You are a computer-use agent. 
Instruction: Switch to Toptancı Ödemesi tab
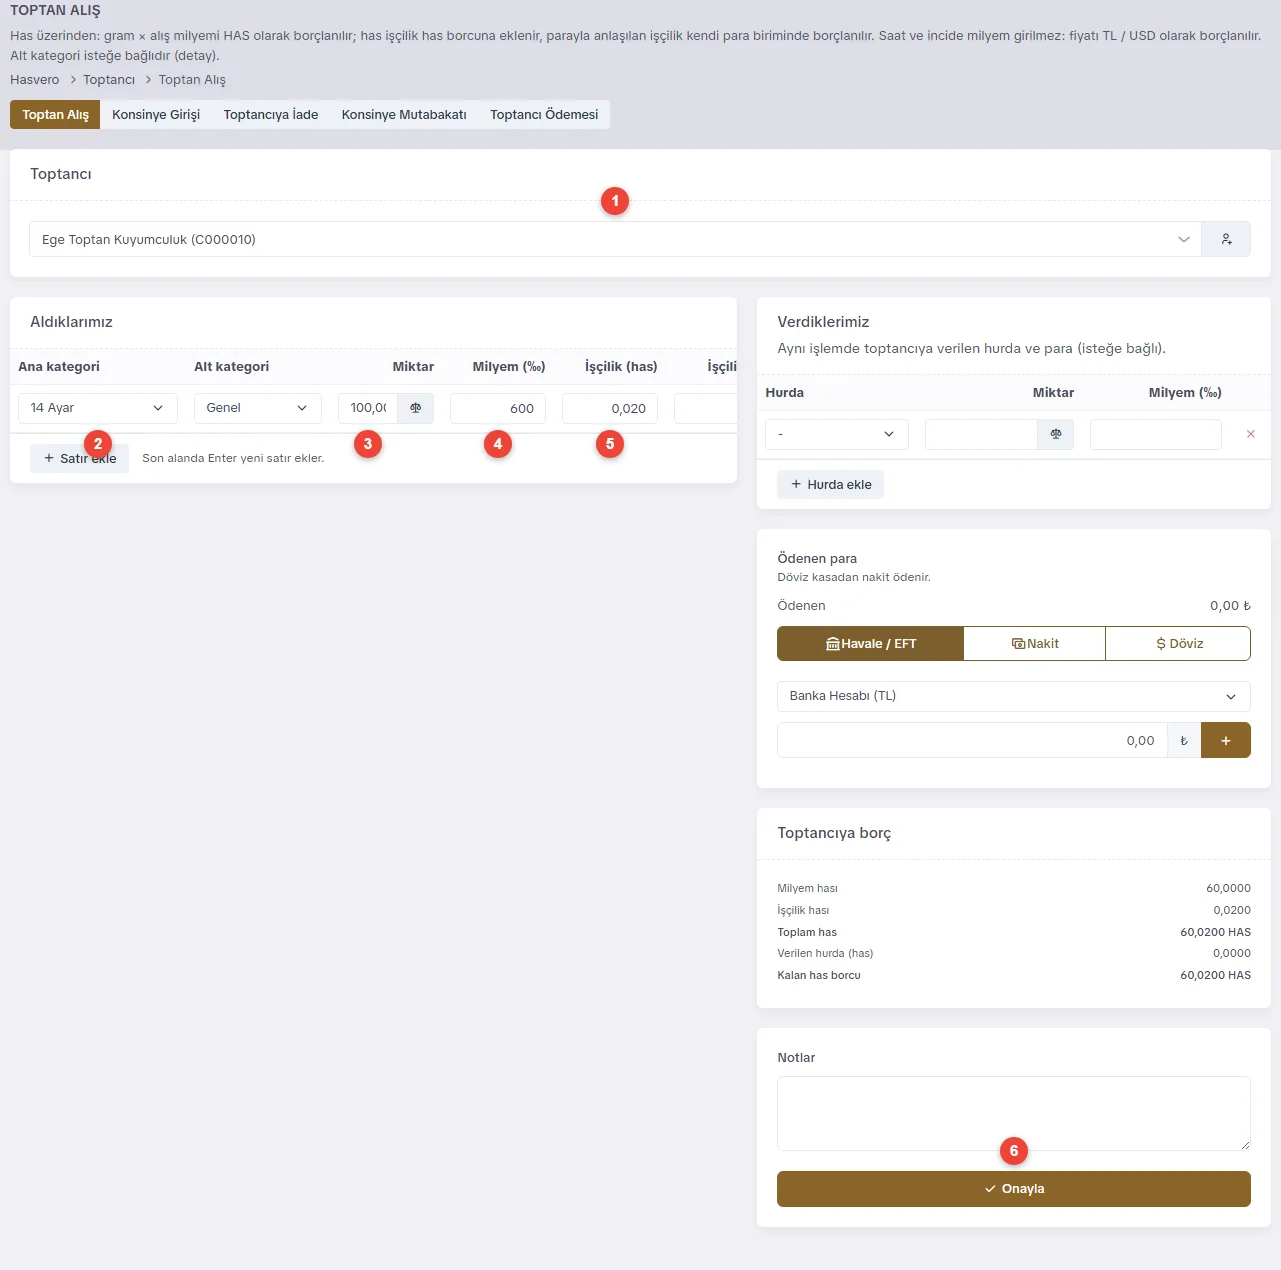[544, 114]
